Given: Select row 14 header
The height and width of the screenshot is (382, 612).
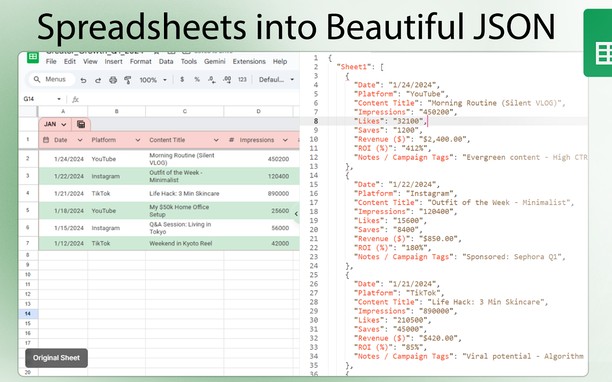Looking at the screenshot, I should click(x=28, y=313).
